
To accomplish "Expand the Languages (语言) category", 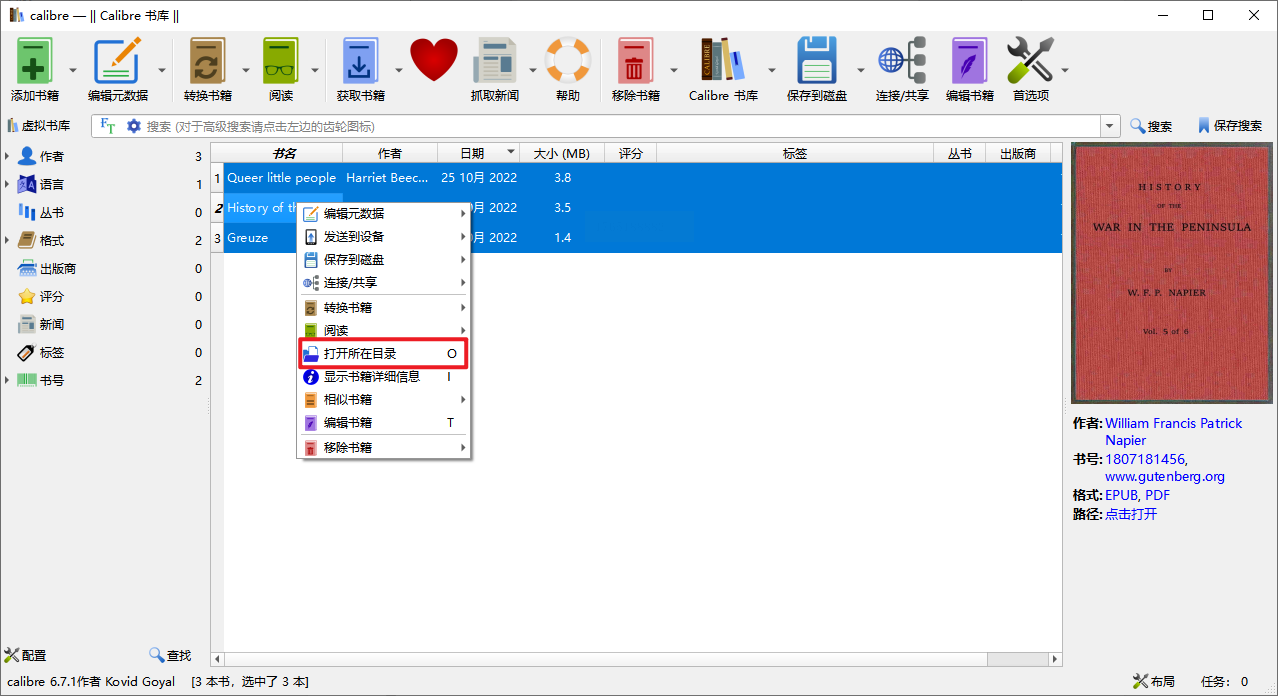I will [x=8, y=184].
